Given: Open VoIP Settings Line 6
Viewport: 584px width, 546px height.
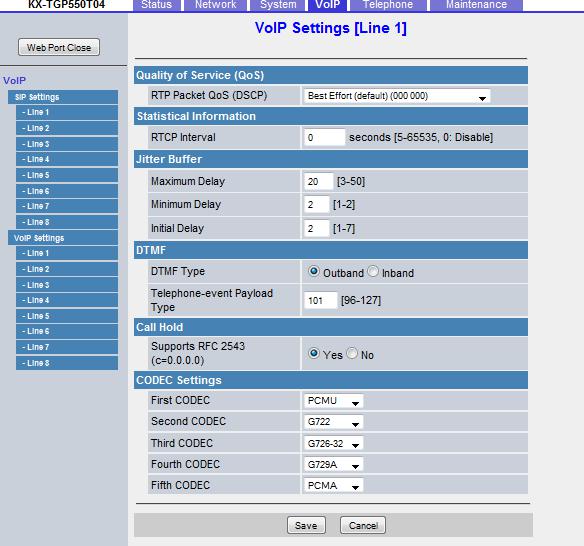Looking at the screenshot, I should pos(67,331).
